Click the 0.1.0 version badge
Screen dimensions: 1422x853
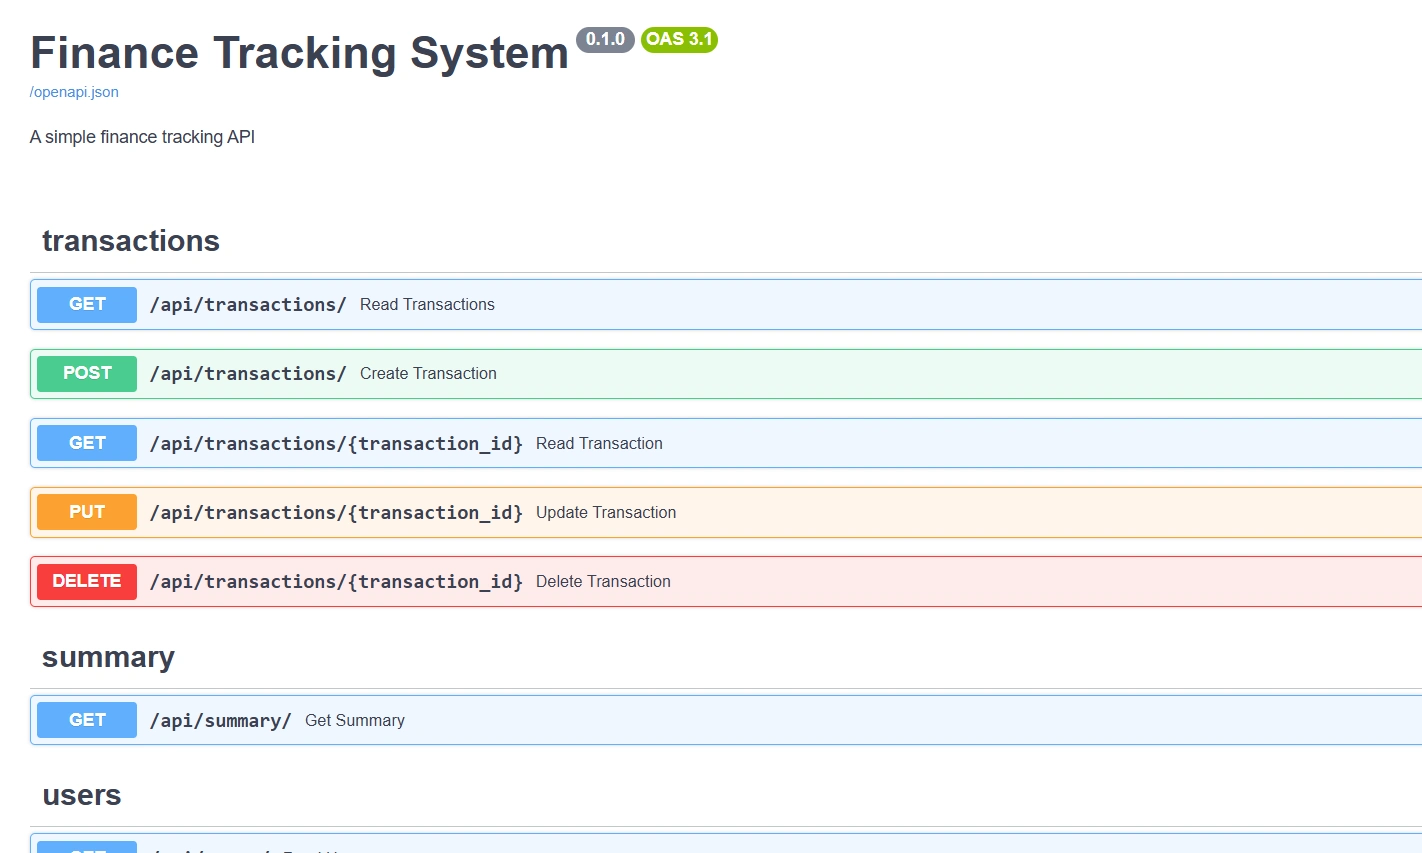pos(605,40)
